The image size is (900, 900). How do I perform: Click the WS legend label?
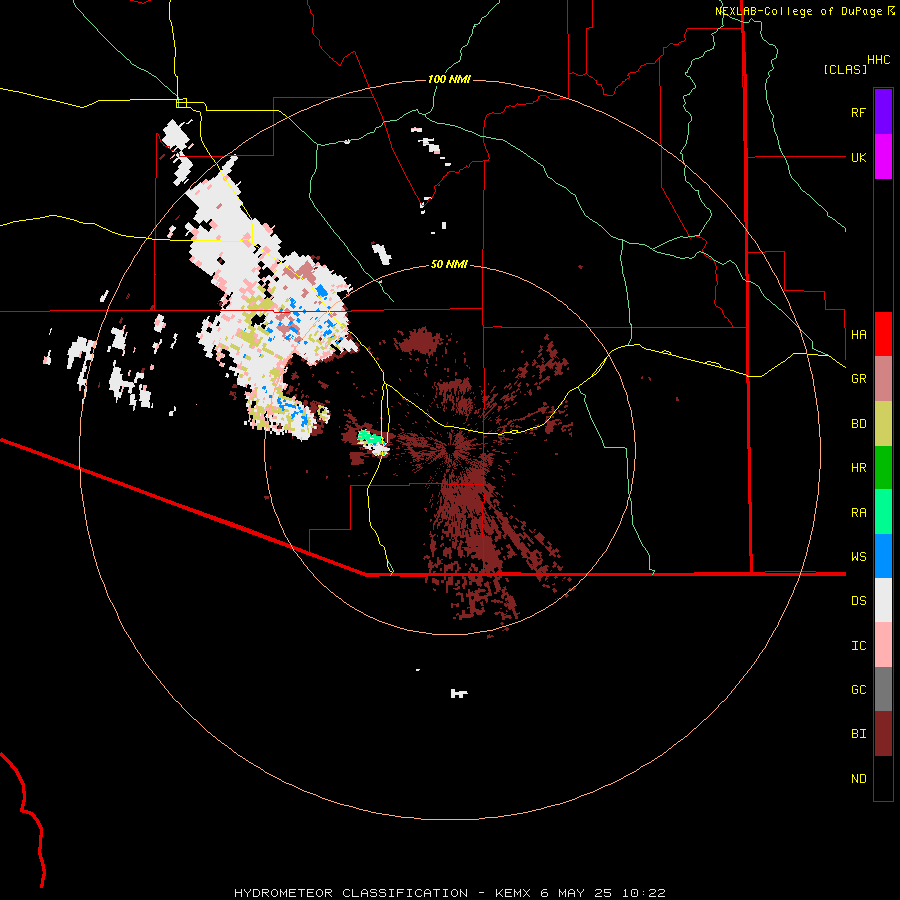pyautogui.click(x=858, y=557)
